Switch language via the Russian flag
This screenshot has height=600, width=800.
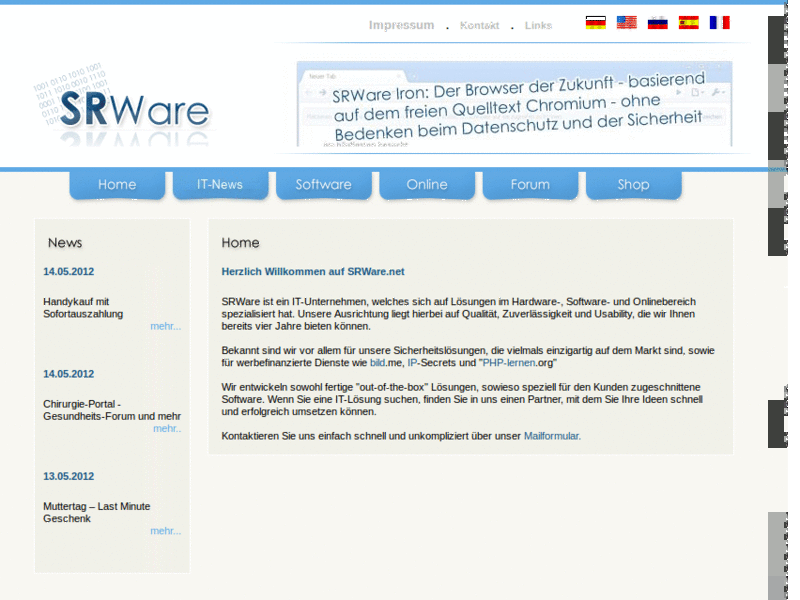tap(658, 22)
